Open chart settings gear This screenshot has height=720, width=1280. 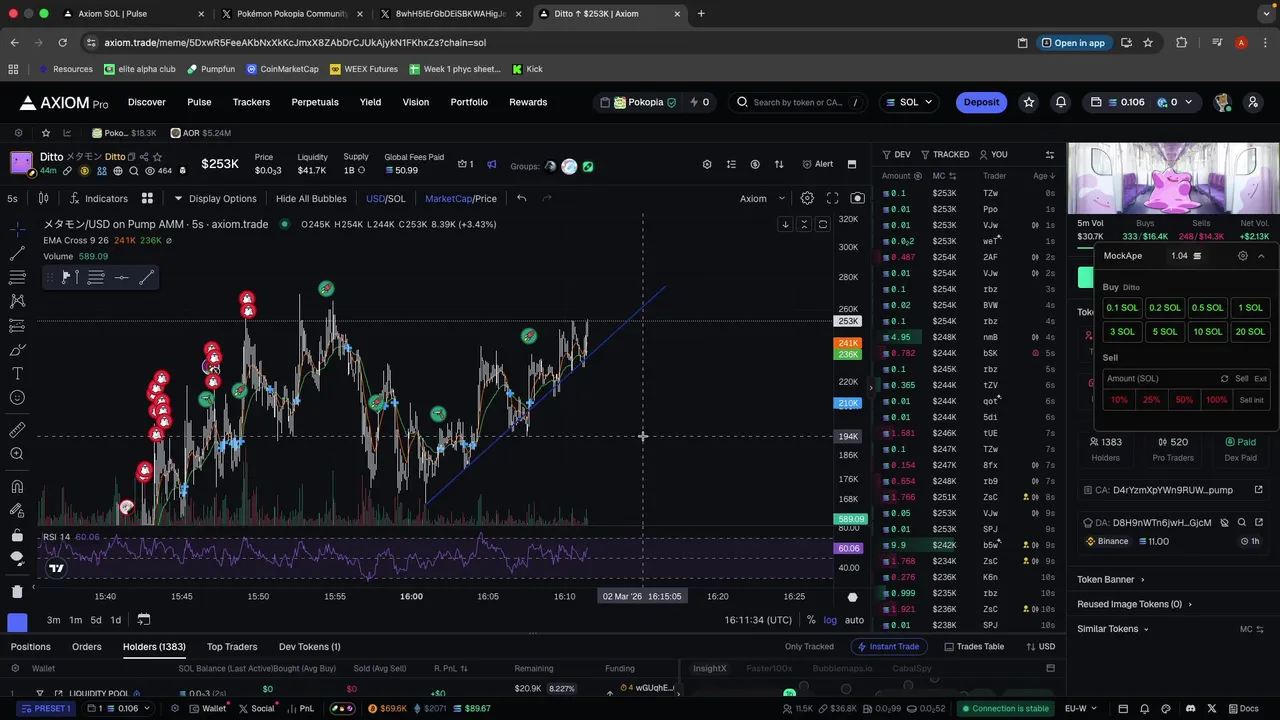[807, 198]
